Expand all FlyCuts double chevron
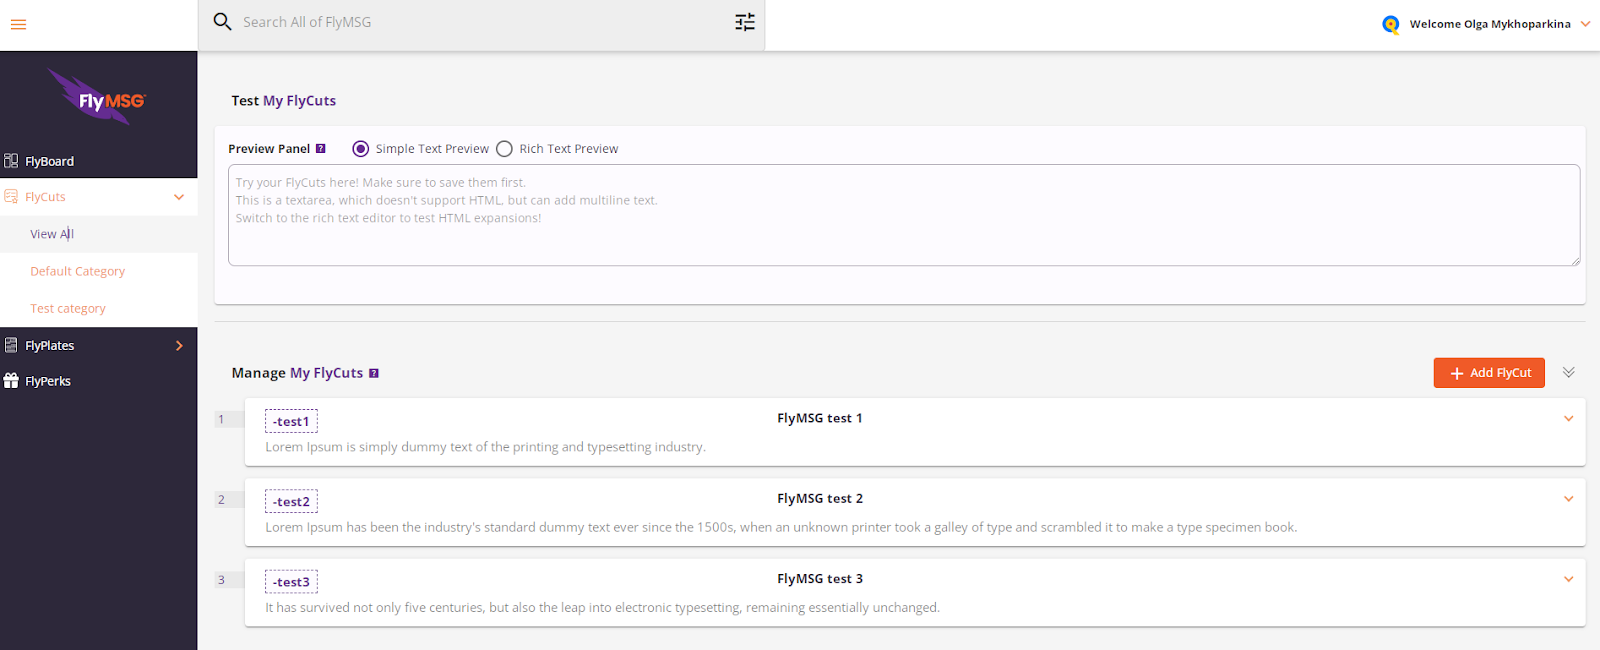This screenshot has width=1600, height=650. [1569, 372]
